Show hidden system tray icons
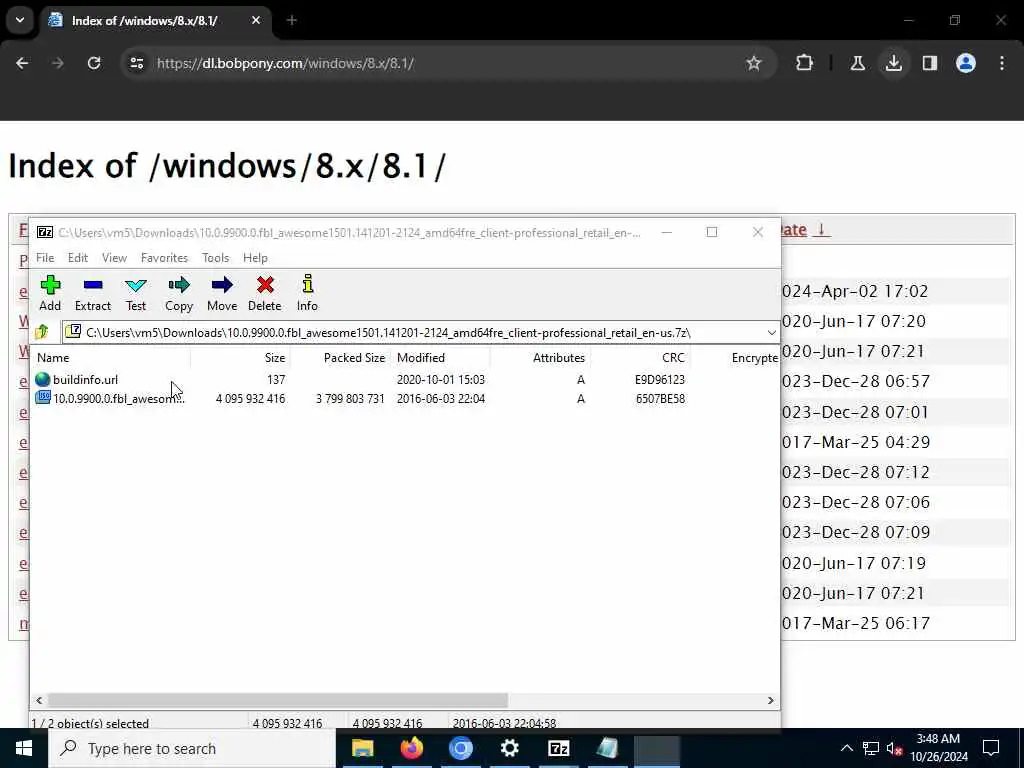The height and width of the screenshot is (768, 1024). 846,748
